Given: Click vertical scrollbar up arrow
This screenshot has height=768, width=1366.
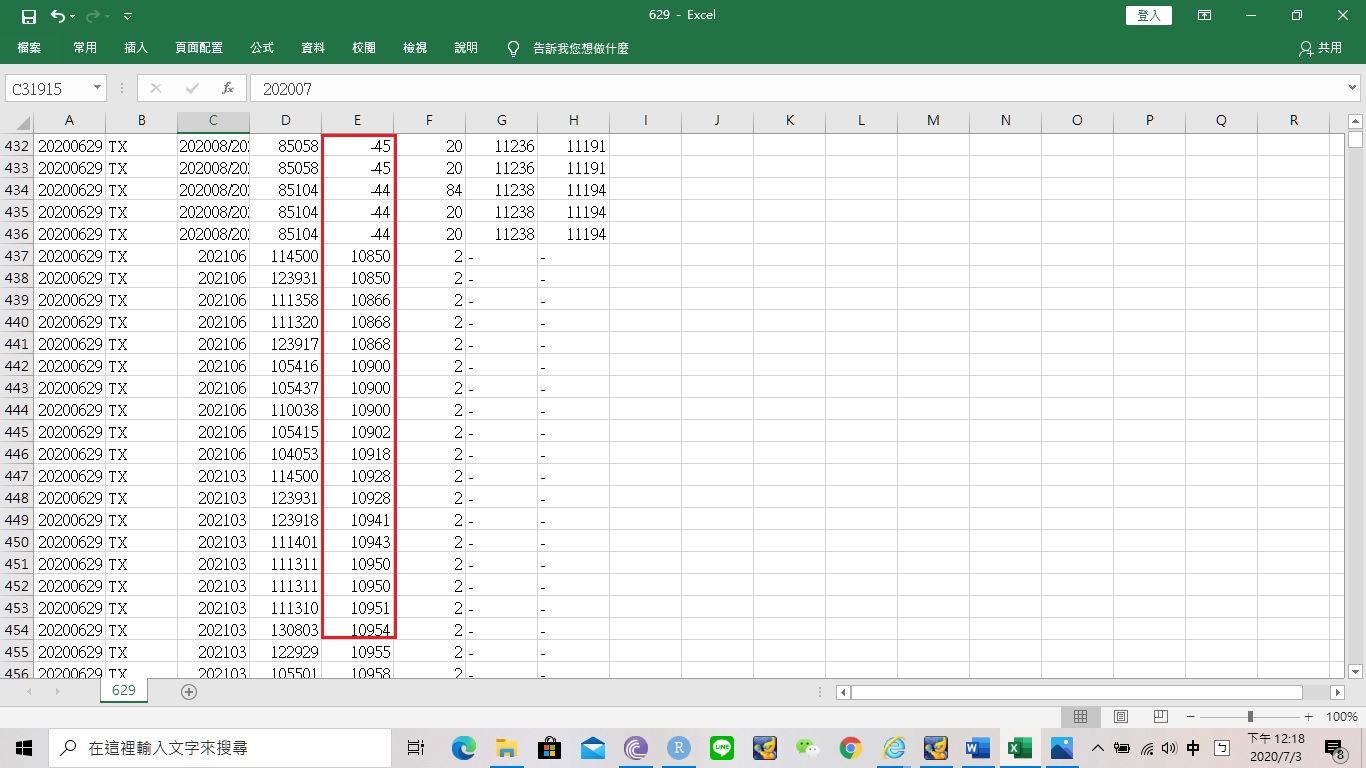Looking at the screenshot, I should (x=1355, y=121).
